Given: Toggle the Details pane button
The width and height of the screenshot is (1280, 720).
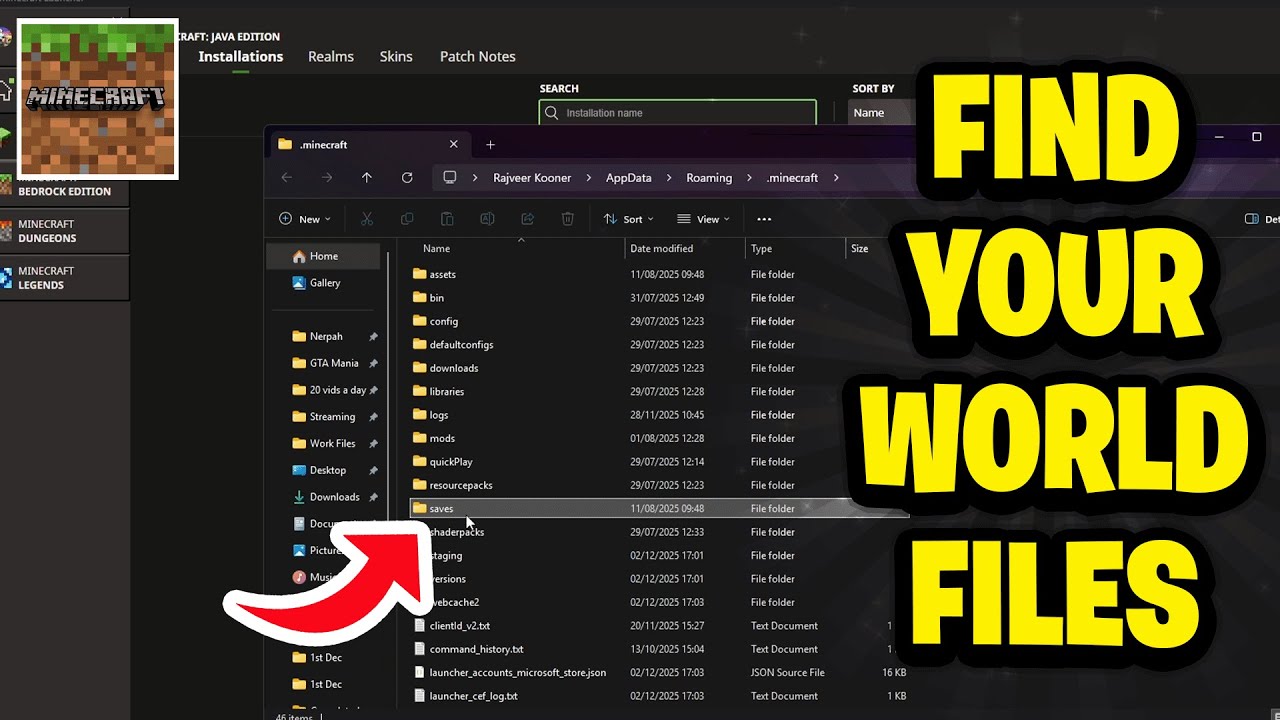Looking at the screenshot, I should click(x=1261, y=219).
